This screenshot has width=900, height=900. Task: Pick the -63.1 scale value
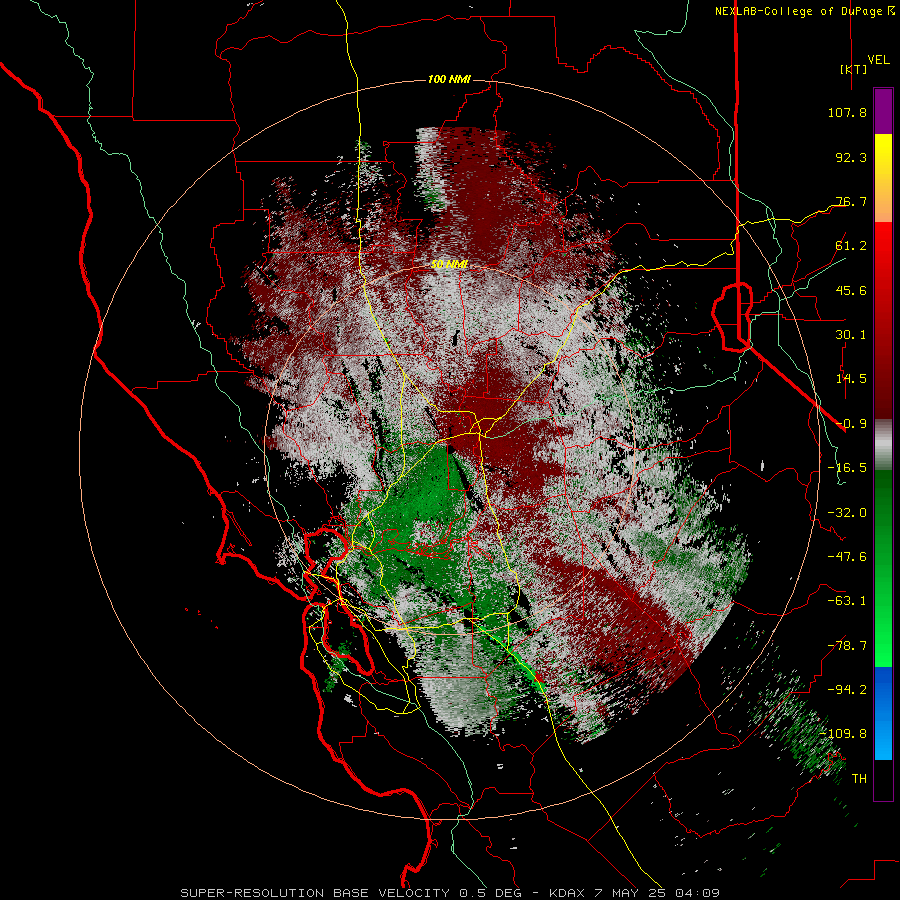pos(847,601)
